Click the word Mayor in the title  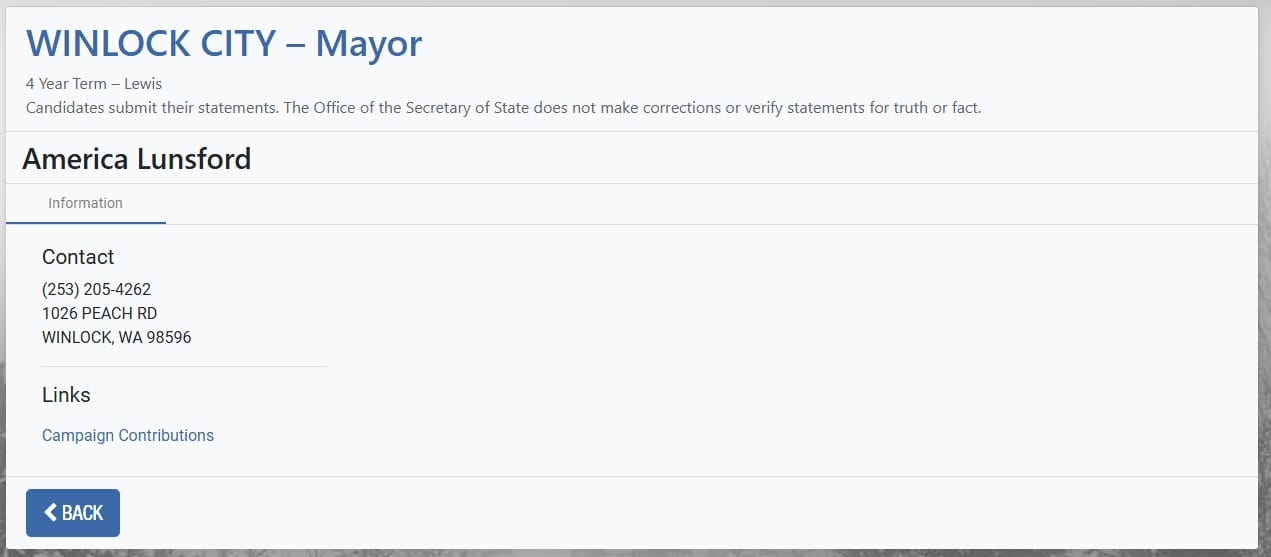(x=369, y=44)
